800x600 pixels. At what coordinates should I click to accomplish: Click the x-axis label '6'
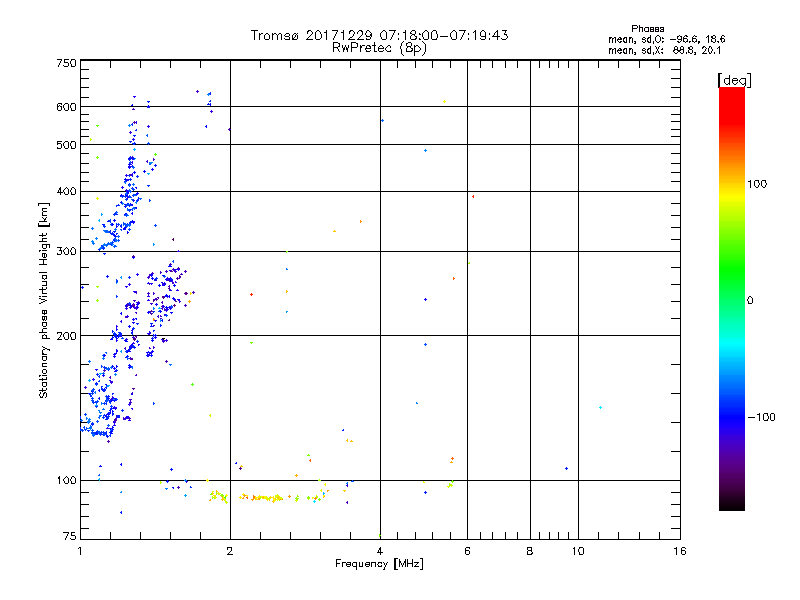(x=467, y=551)
